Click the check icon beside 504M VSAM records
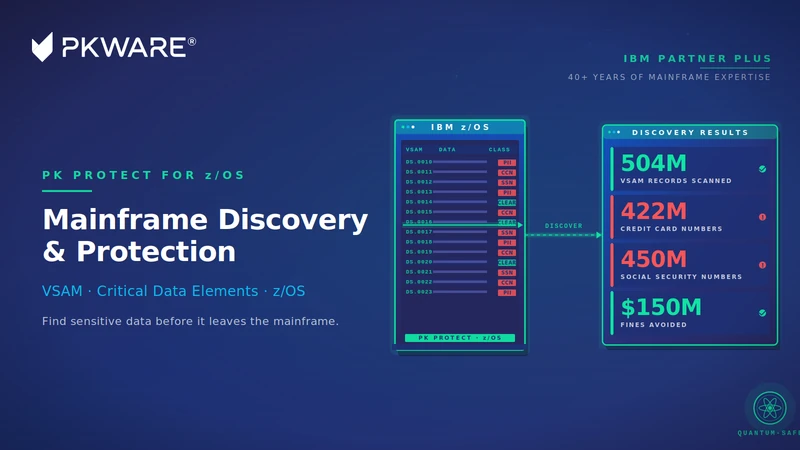Screen dimensions: 800x450 (x=762, y=169)
